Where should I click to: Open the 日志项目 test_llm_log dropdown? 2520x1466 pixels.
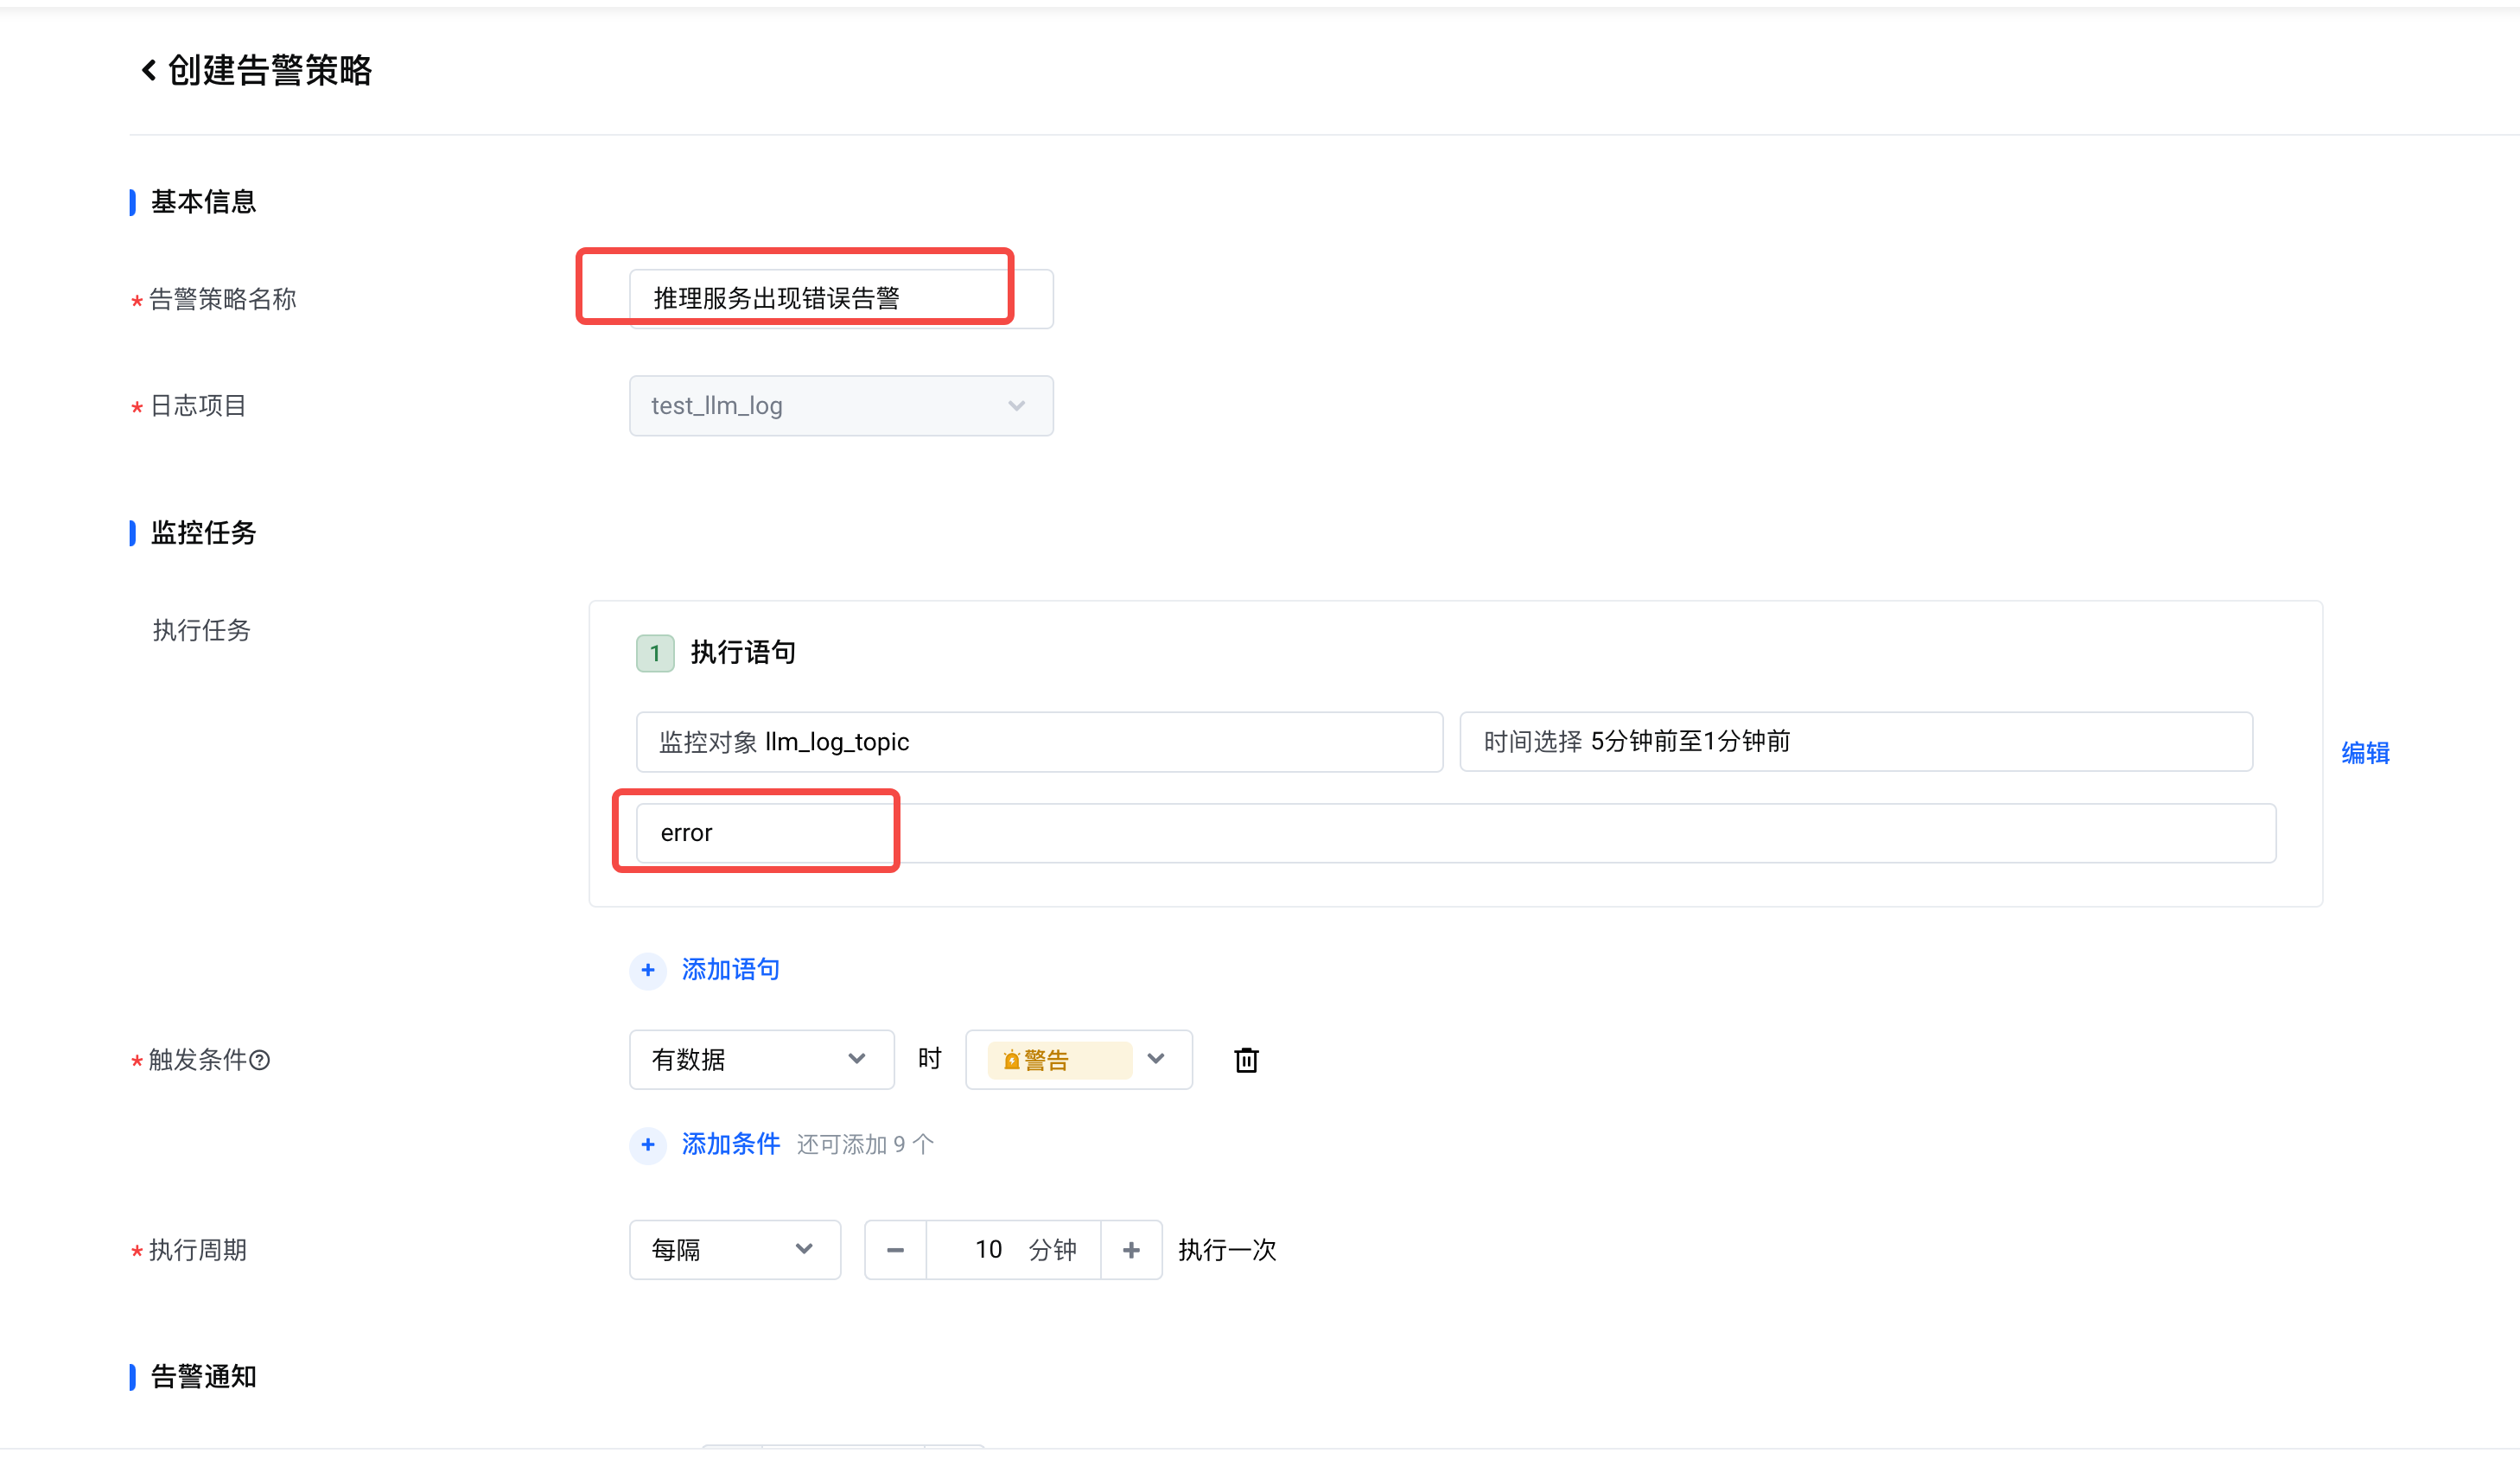click(840, 406)
